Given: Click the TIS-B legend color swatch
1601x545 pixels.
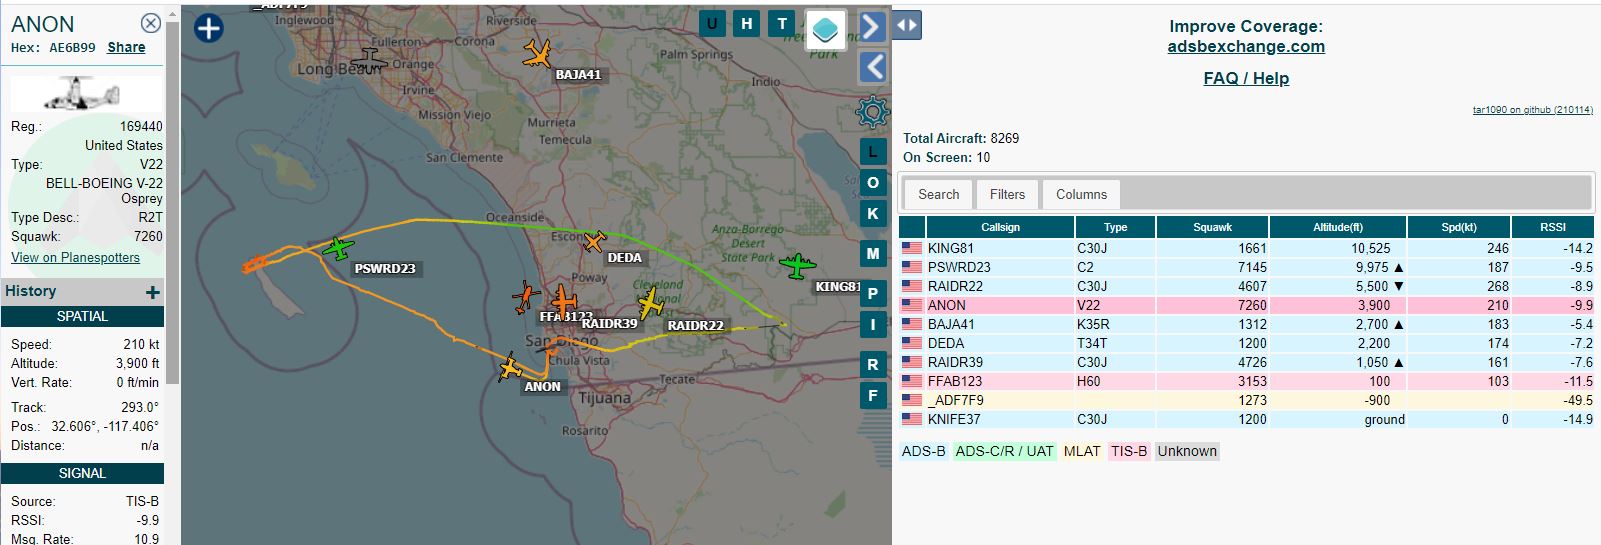Looking at the screenshot, I should (1129, 451).
